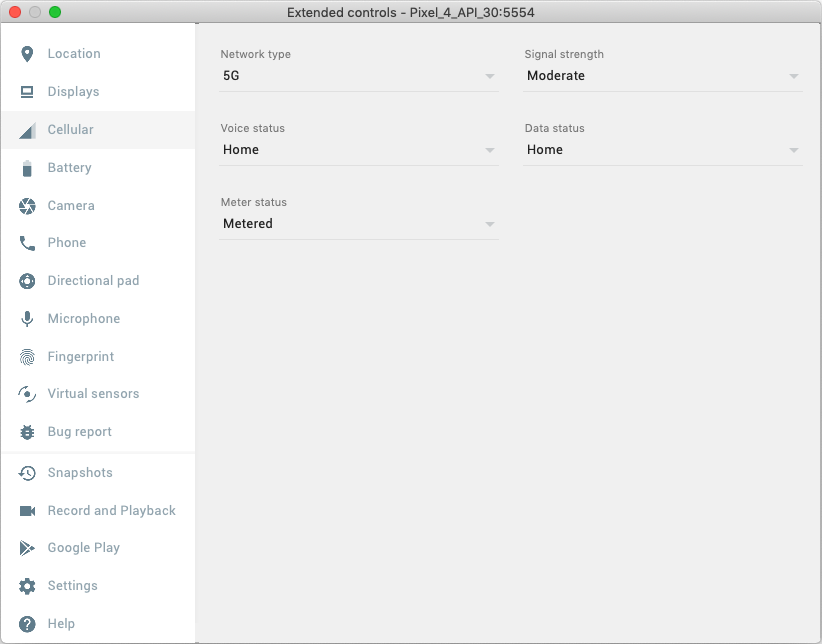Click the Bug report icon

point(27,432)
